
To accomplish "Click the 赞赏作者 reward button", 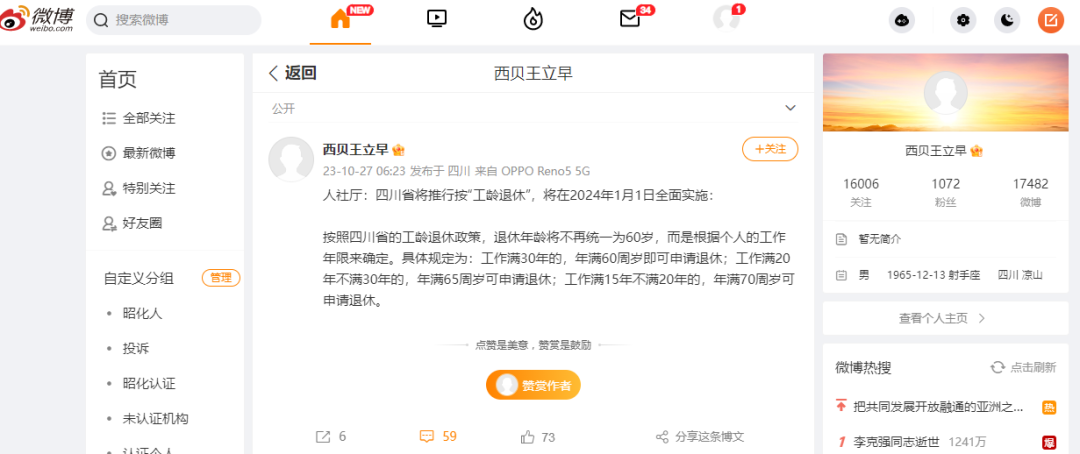I will (533, 385).
